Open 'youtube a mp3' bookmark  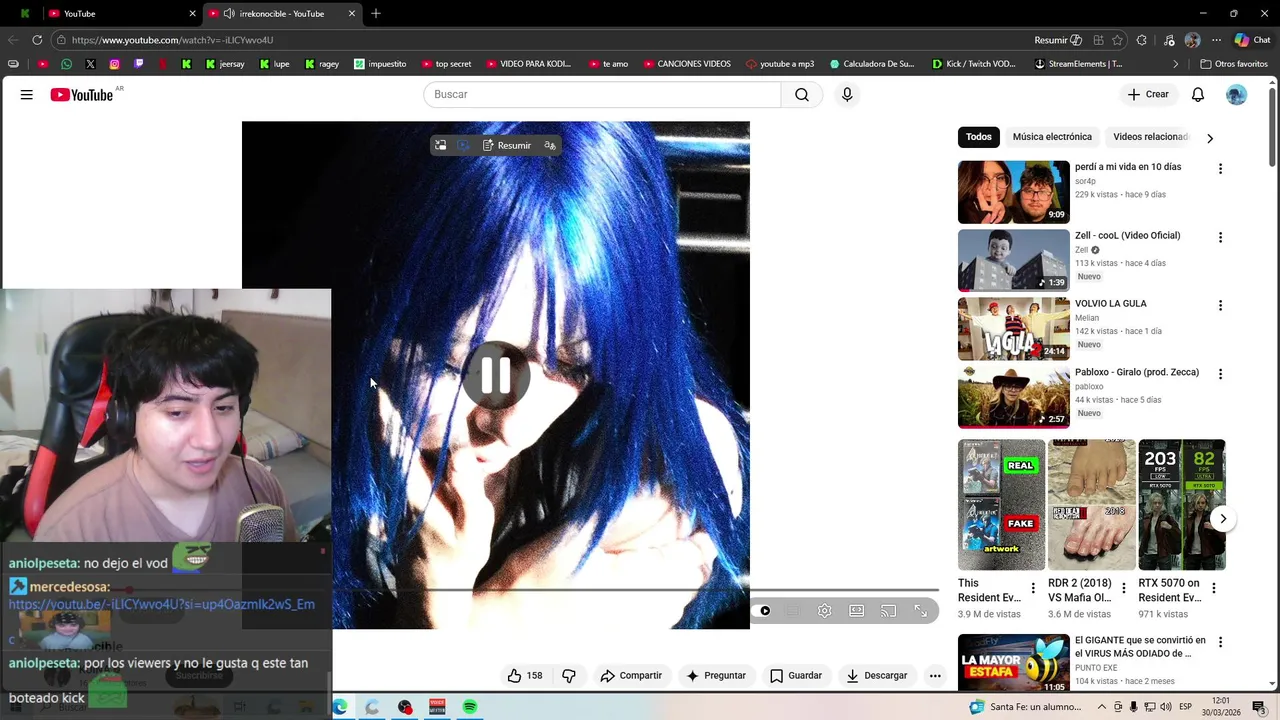click(x=780, y=64)
